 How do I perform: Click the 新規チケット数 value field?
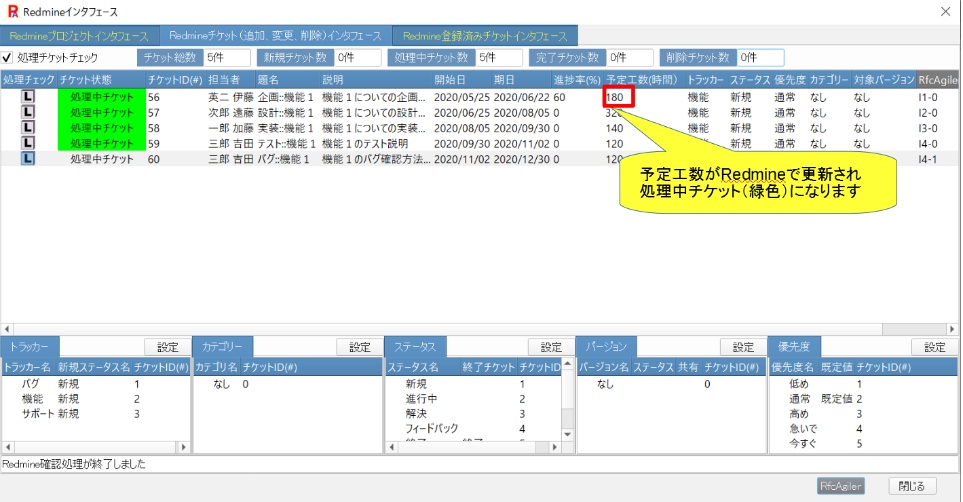358,58
